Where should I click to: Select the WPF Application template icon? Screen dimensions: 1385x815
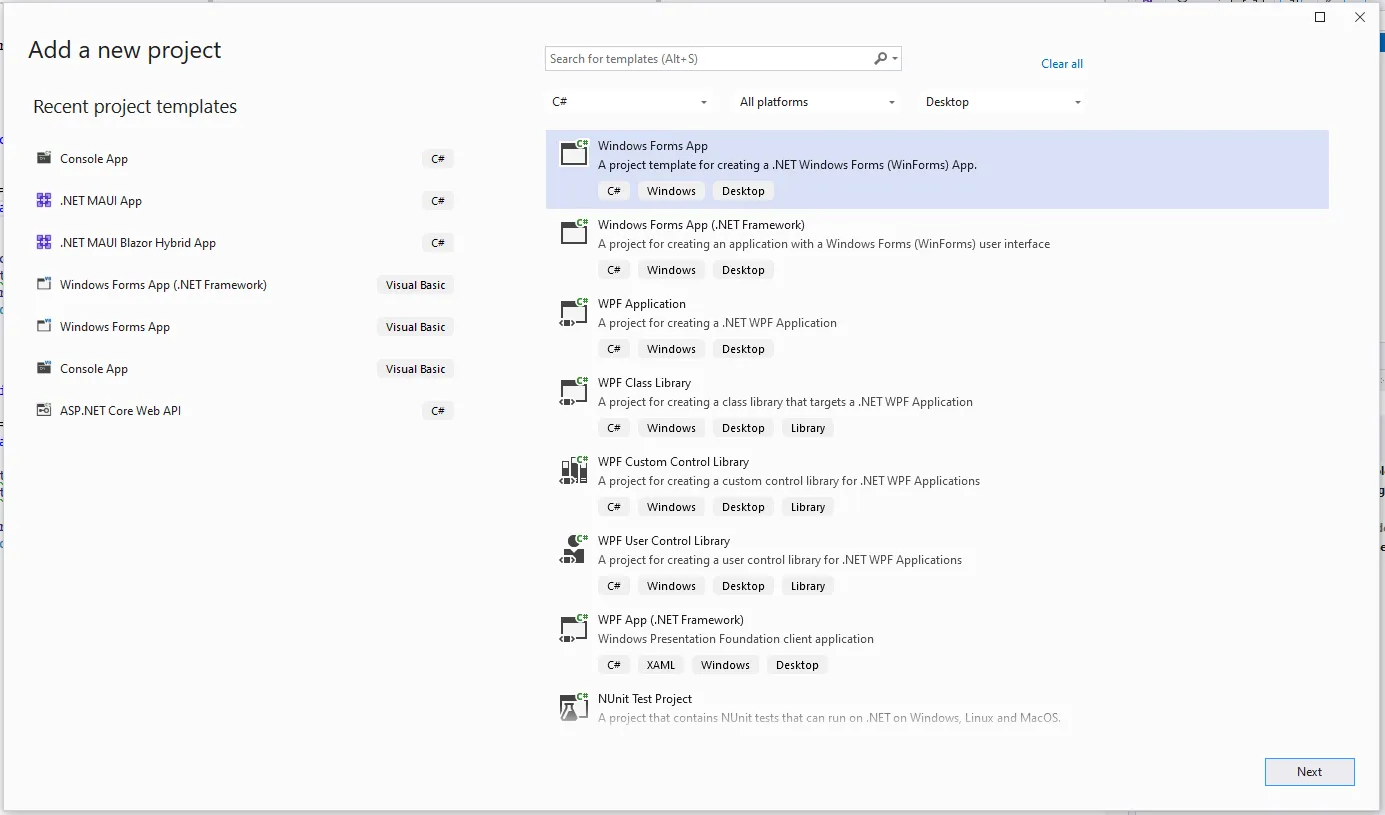573,312
